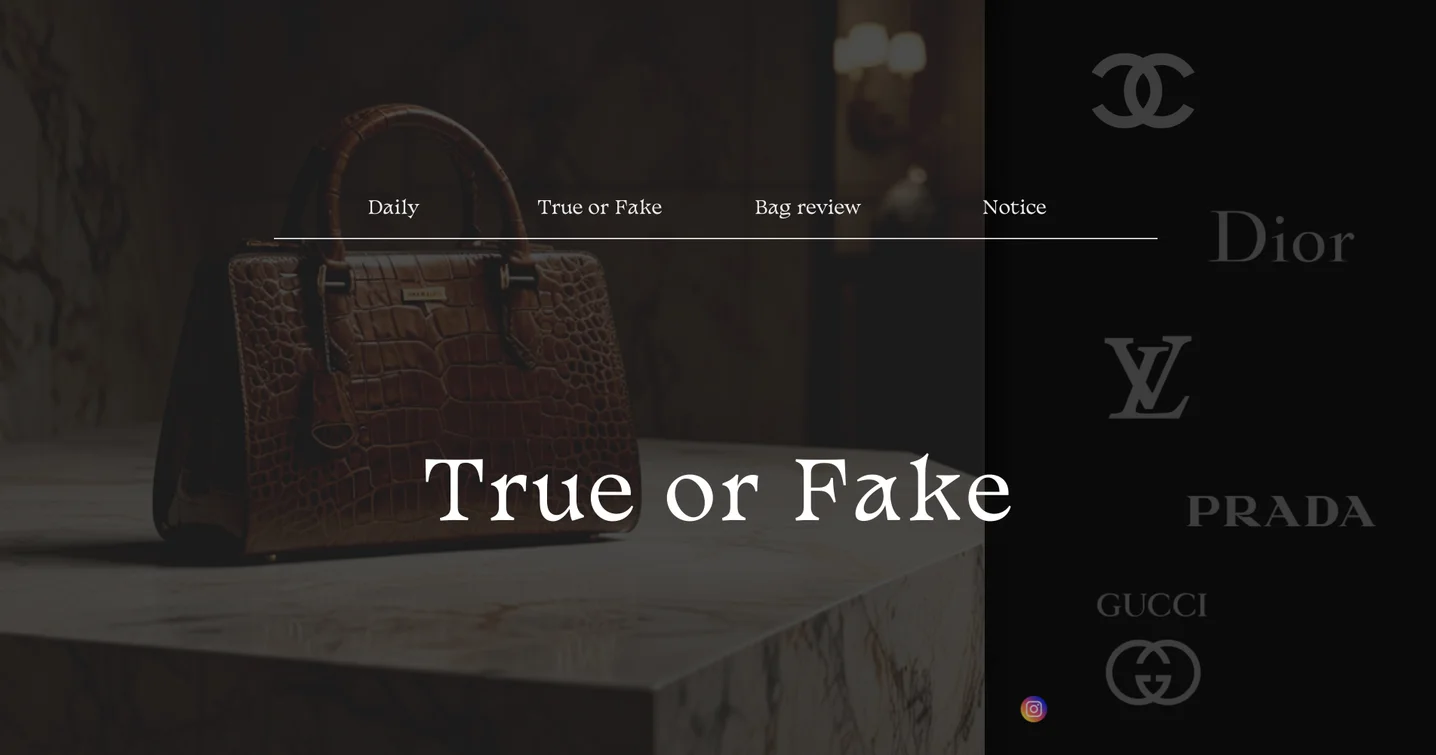Click the metal nameplate on the handbag
This screenshot has width=1436, height=755.
pos(424,294)
